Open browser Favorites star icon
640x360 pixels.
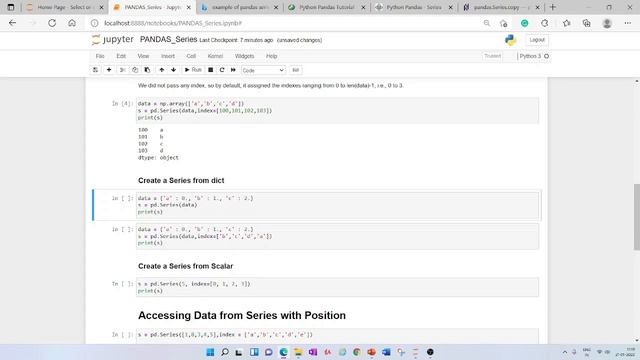567,23
